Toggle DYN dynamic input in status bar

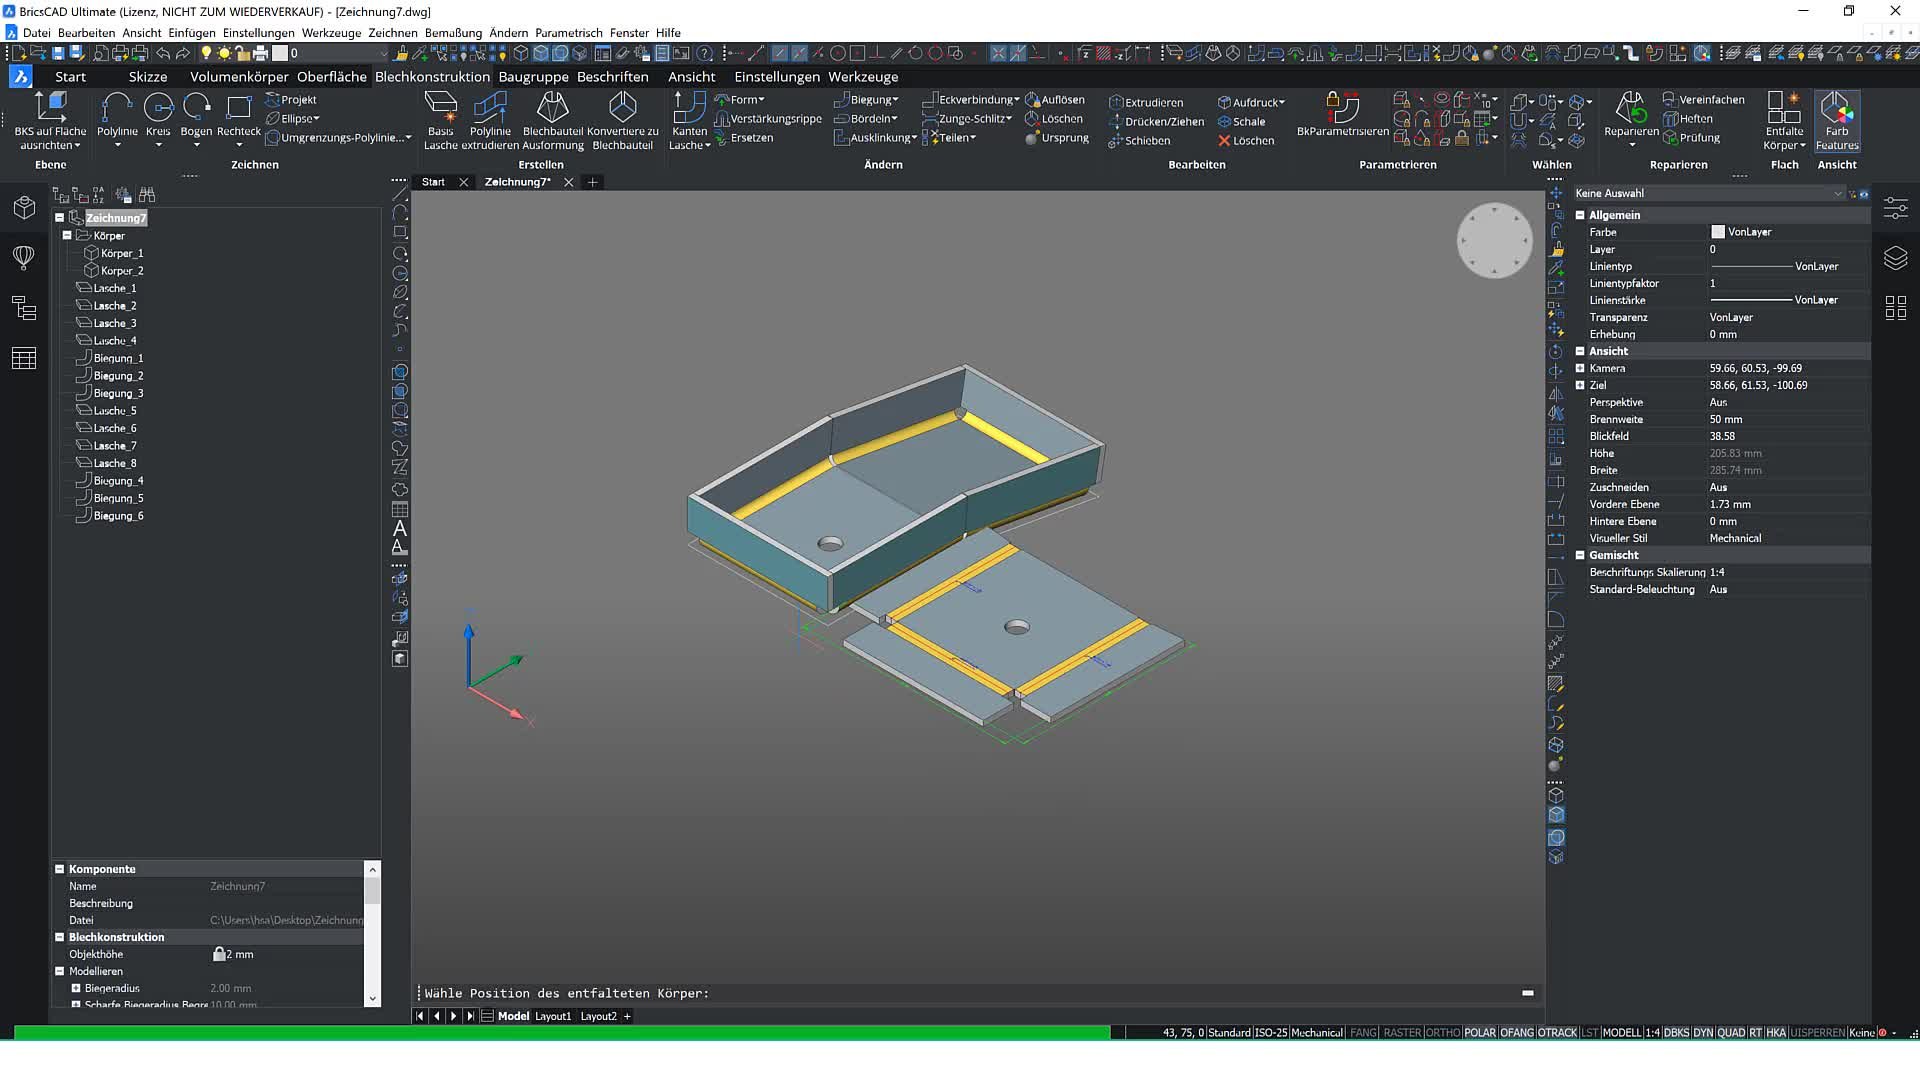(x=1703, y=1033)
